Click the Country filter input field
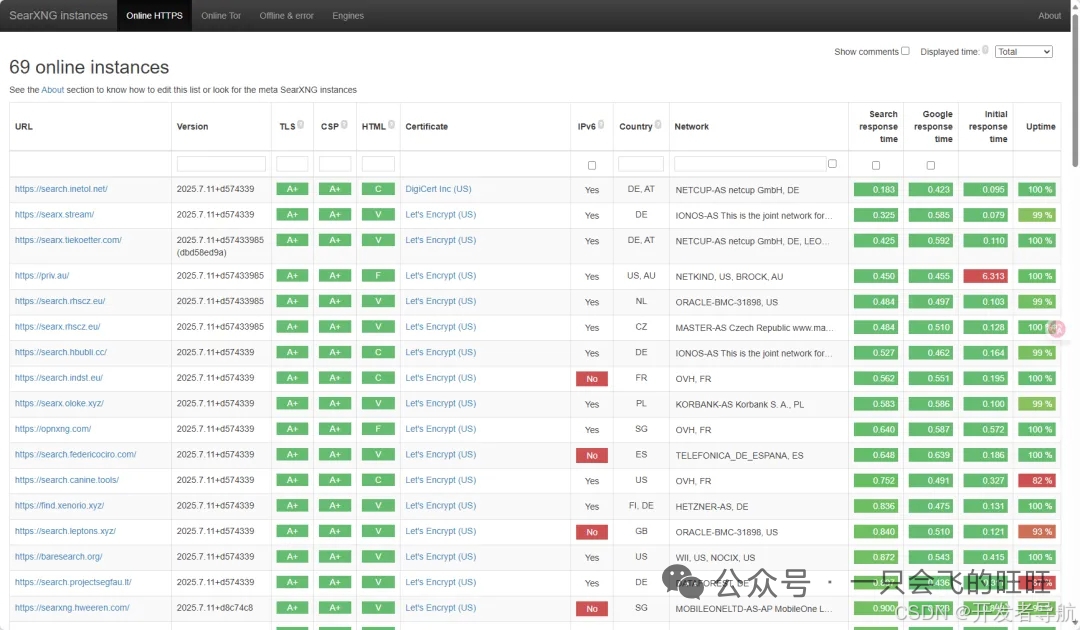The height and width of the screenshot is (630, 1080). pos(641,164)
